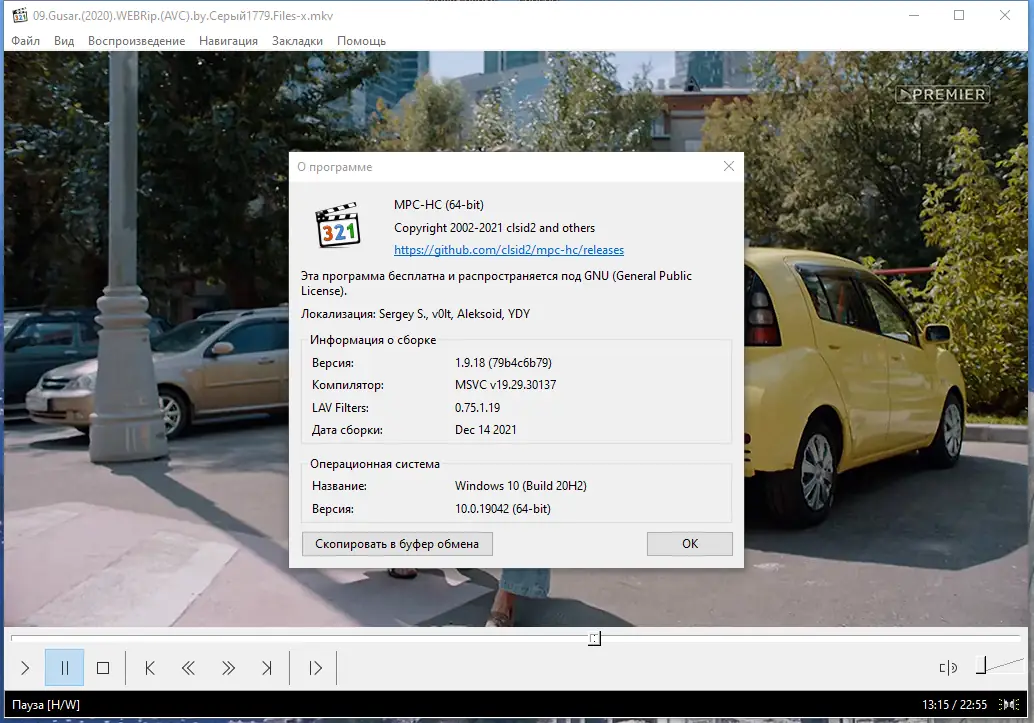This screenshot has height=723, width=1034.
Task: Open the mpc-hc releases GitHub link
Action: coord(508,250)
